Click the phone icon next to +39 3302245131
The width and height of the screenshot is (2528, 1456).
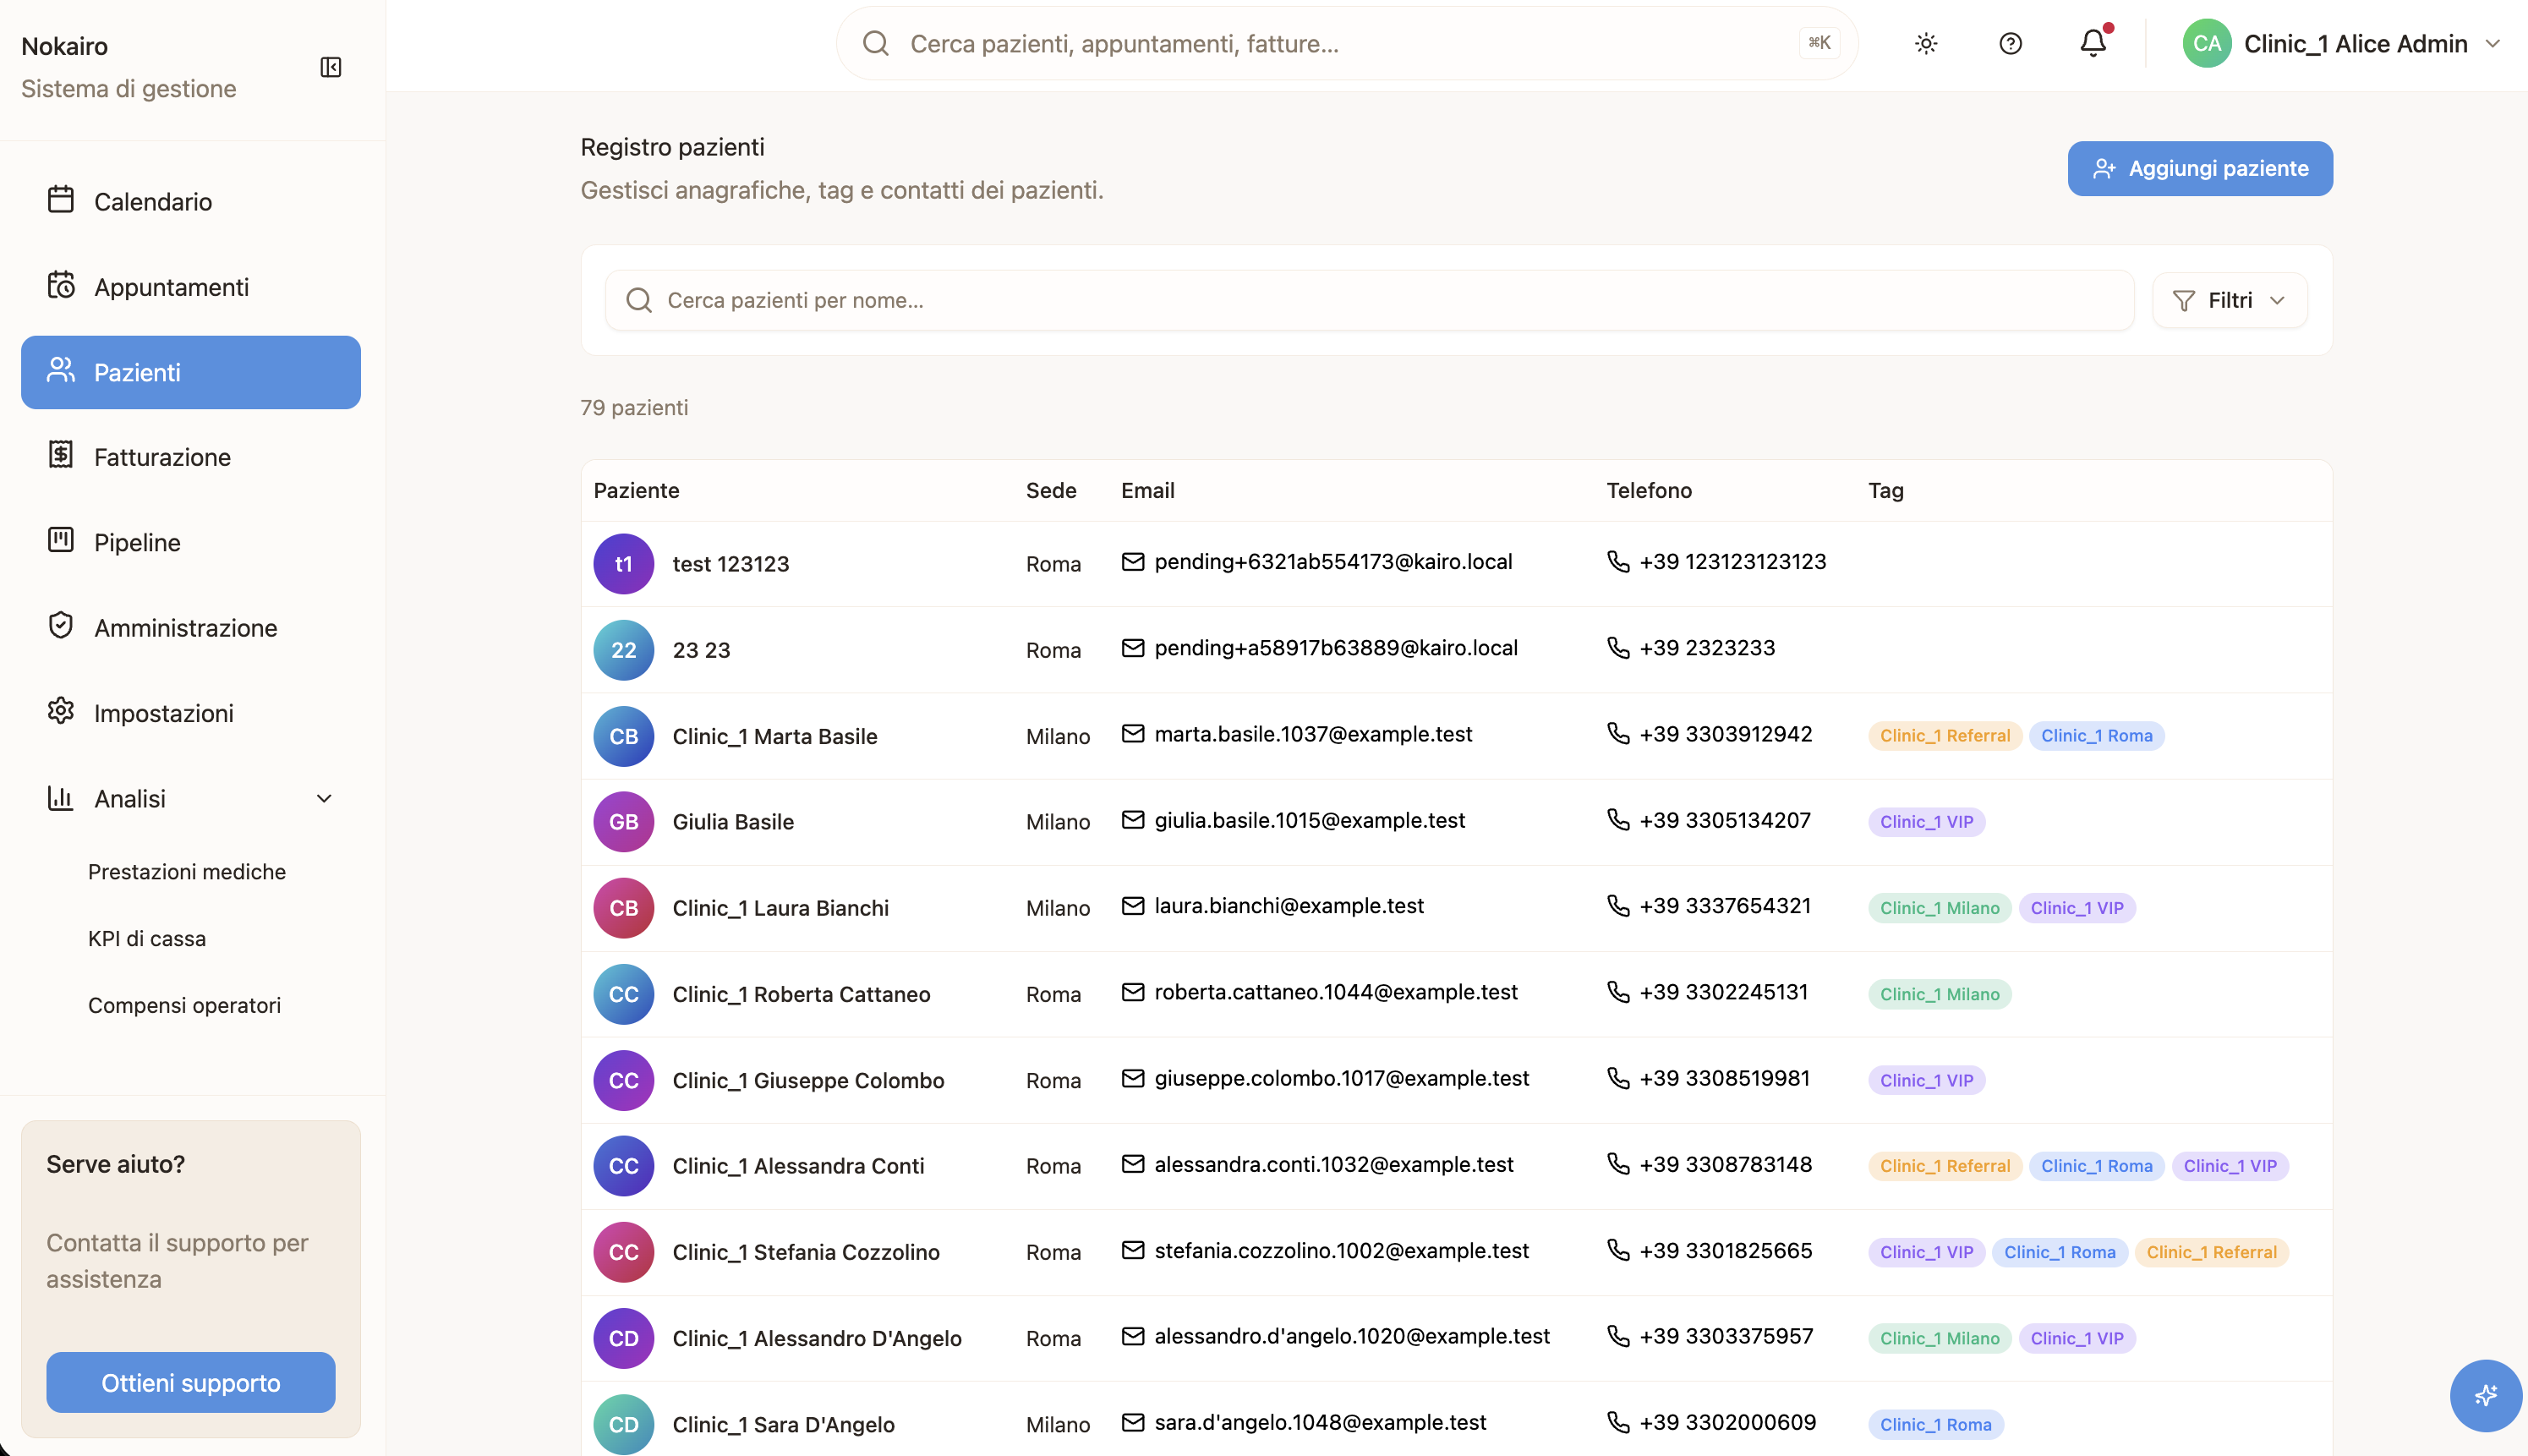pyautogui.click(x=1618, y=992)
